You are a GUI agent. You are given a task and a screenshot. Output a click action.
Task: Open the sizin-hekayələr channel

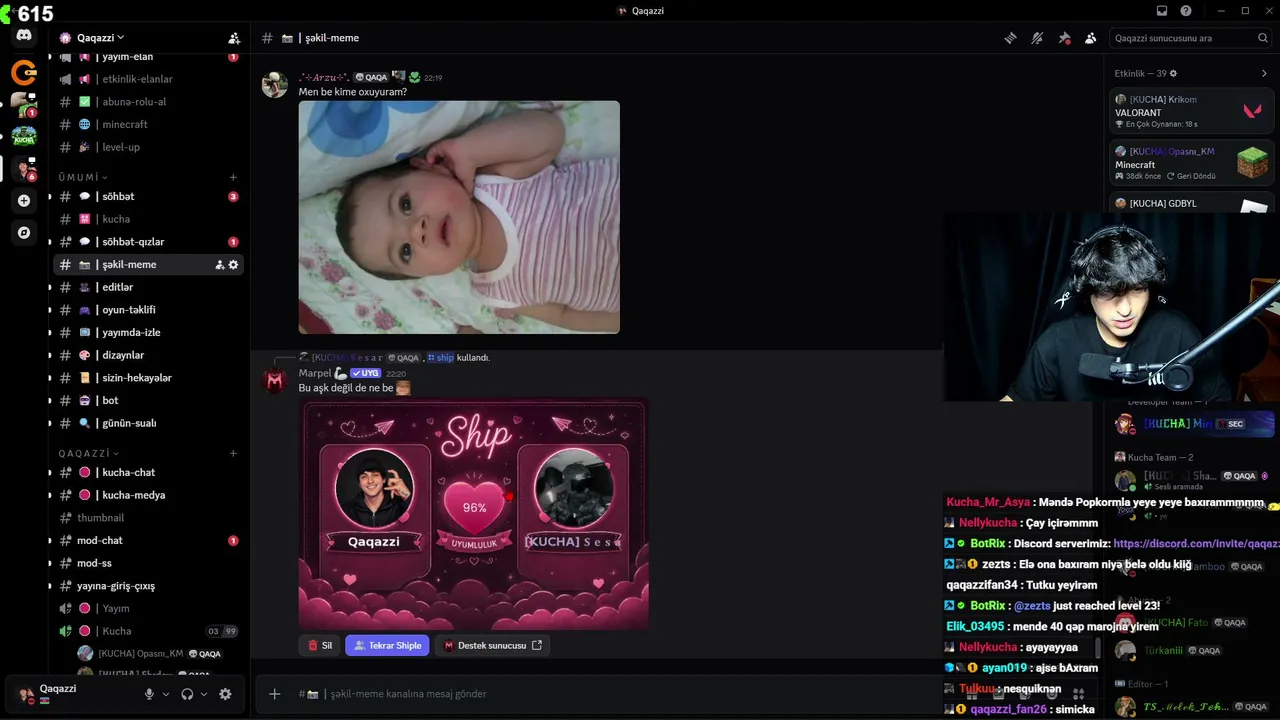point(148,378)
